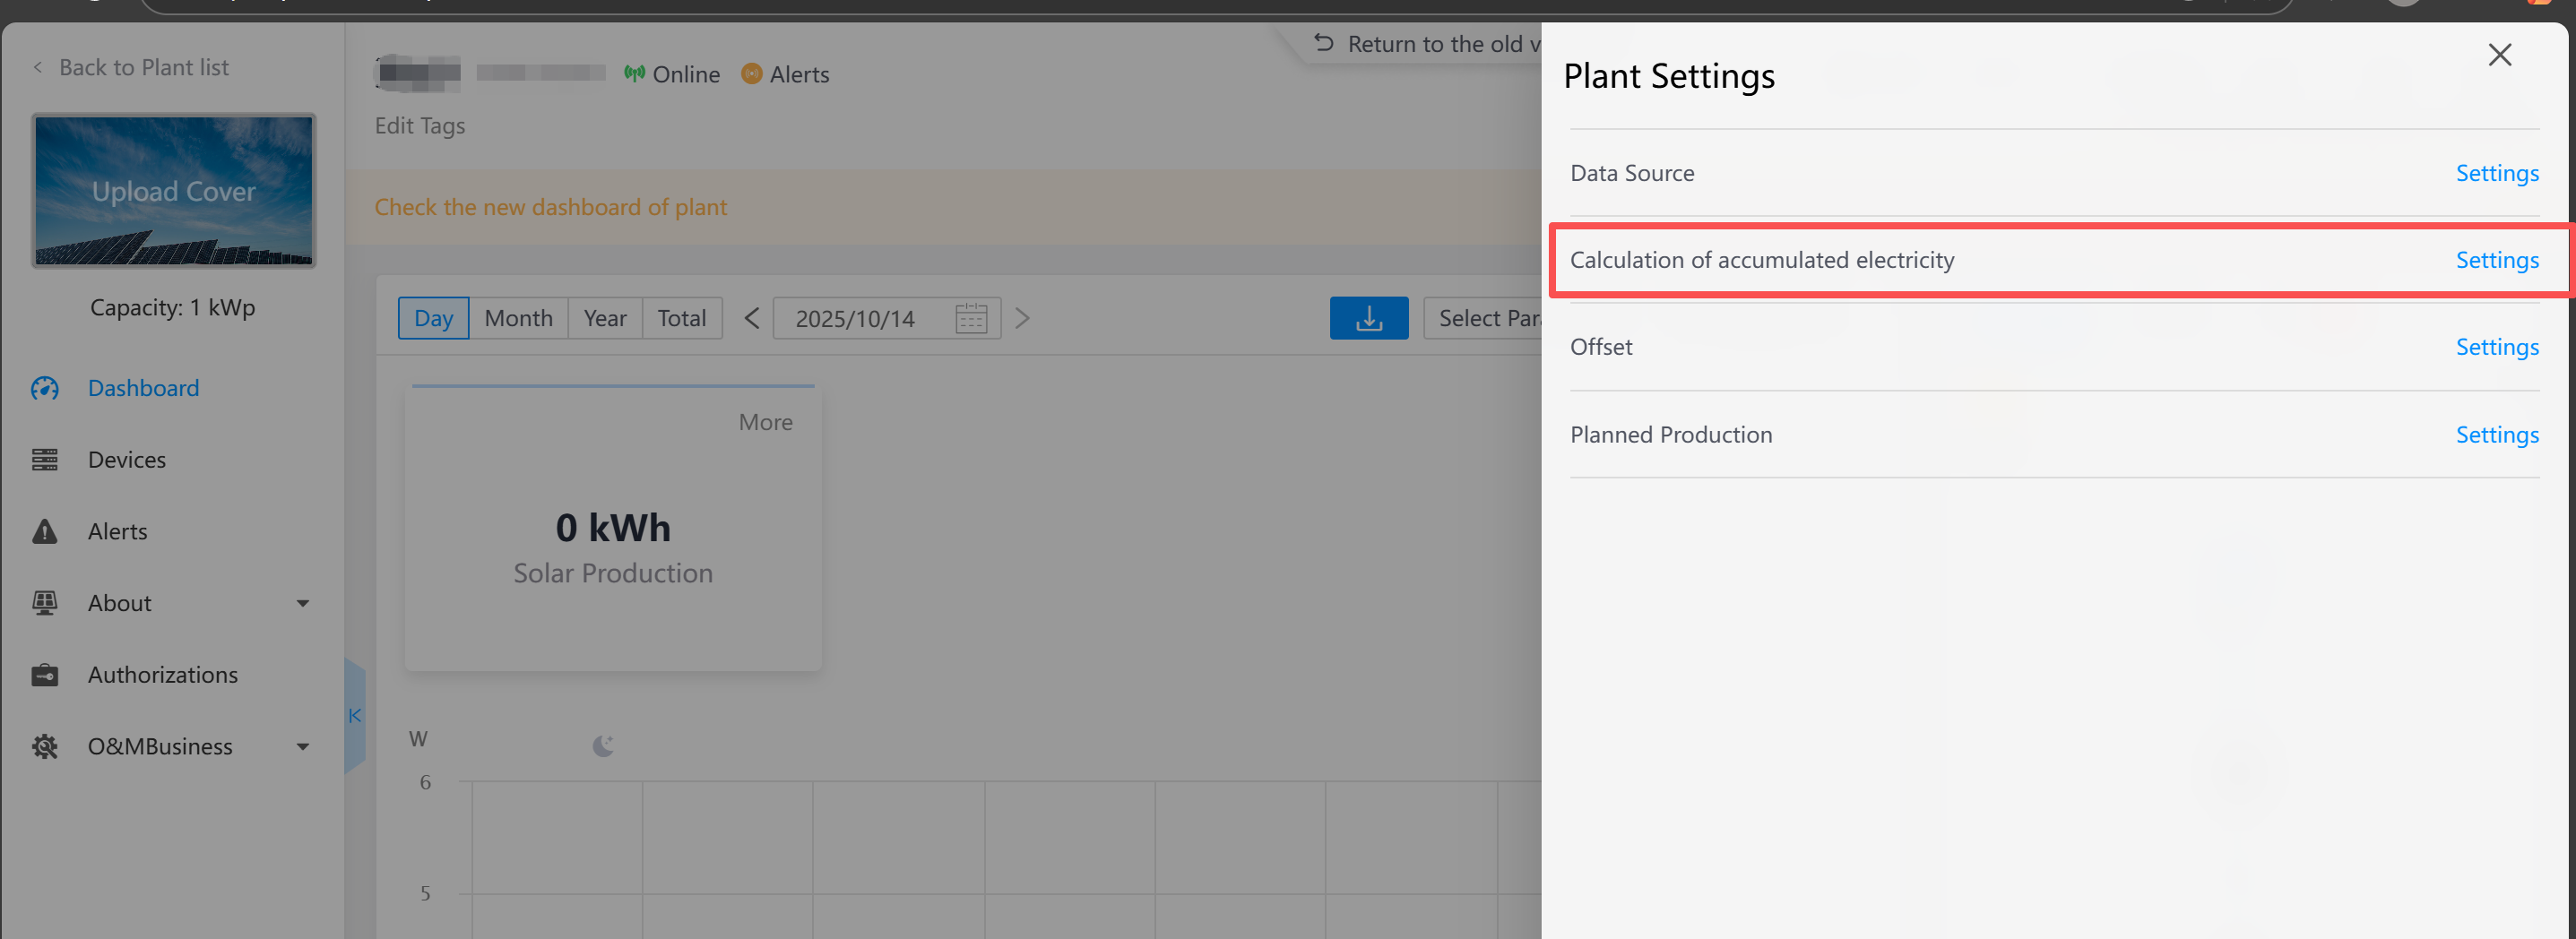Click the Devices list icon
The height and width of the screenshot is (939, 2576).
click(x=45, y=460)
